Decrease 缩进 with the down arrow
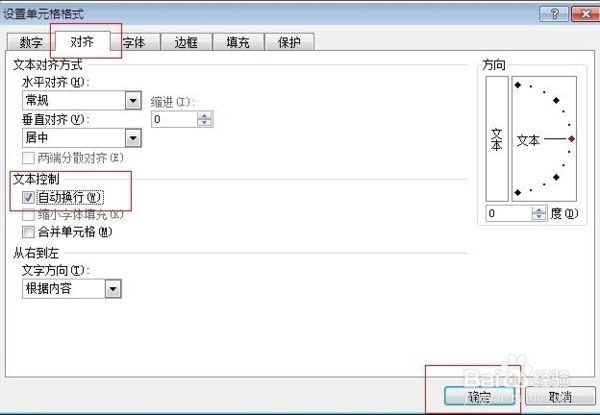The width and height of the screenshot is (600, 415). coord(204,123)
